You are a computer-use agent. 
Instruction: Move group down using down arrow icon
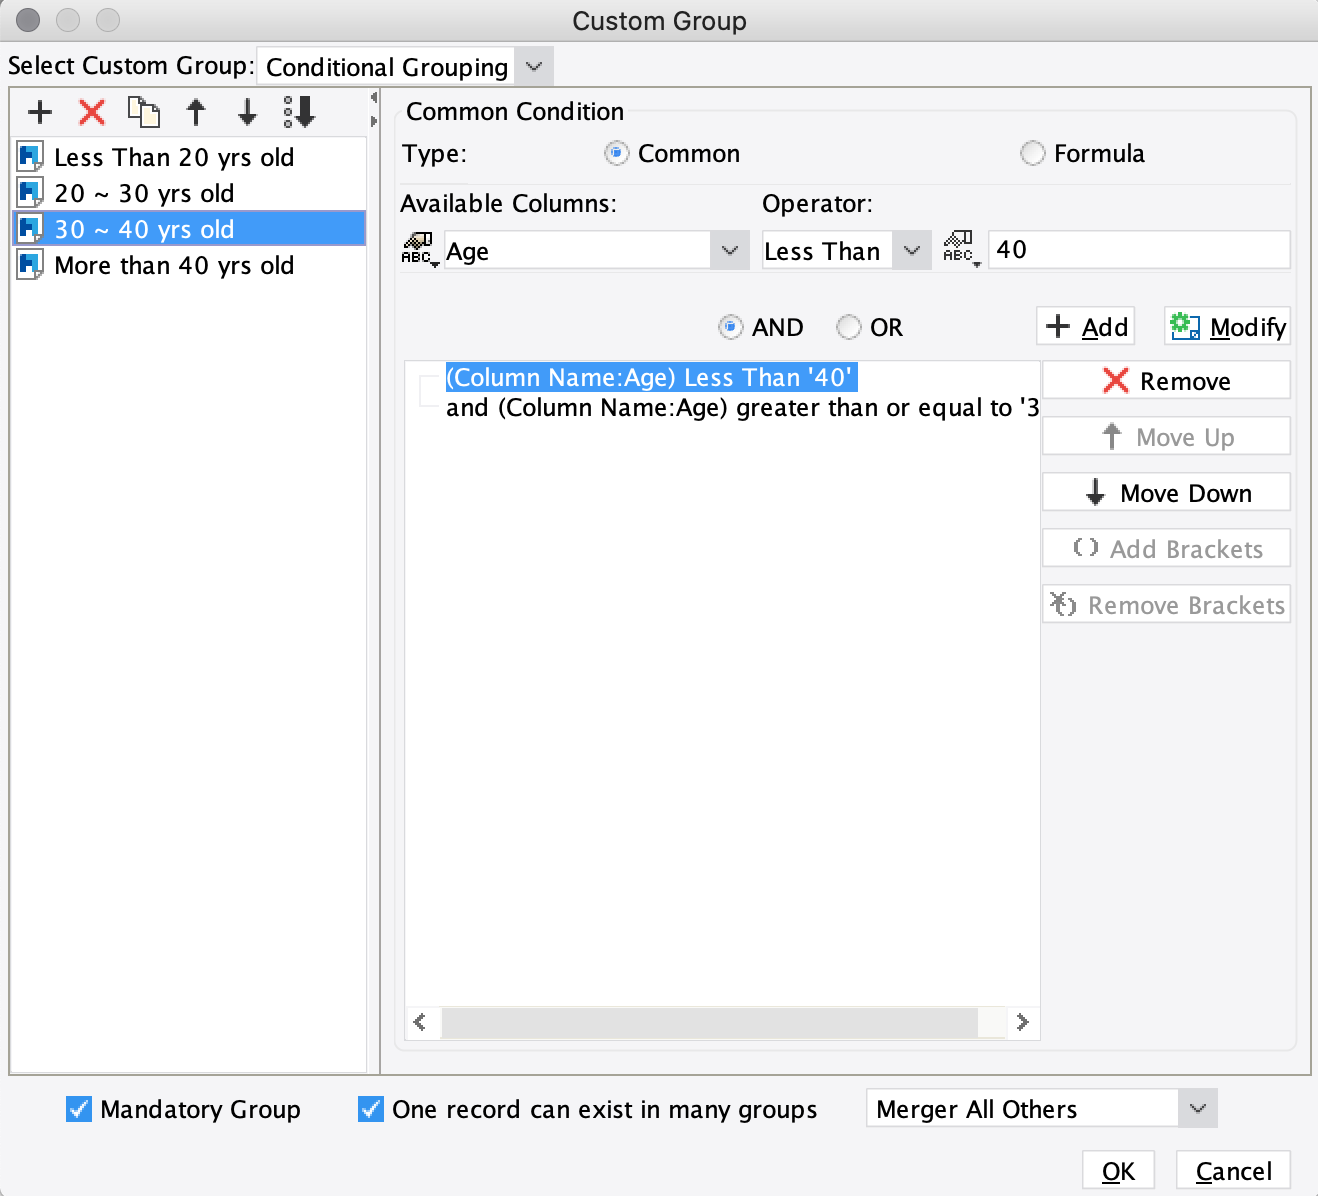[x=247, y=112]
